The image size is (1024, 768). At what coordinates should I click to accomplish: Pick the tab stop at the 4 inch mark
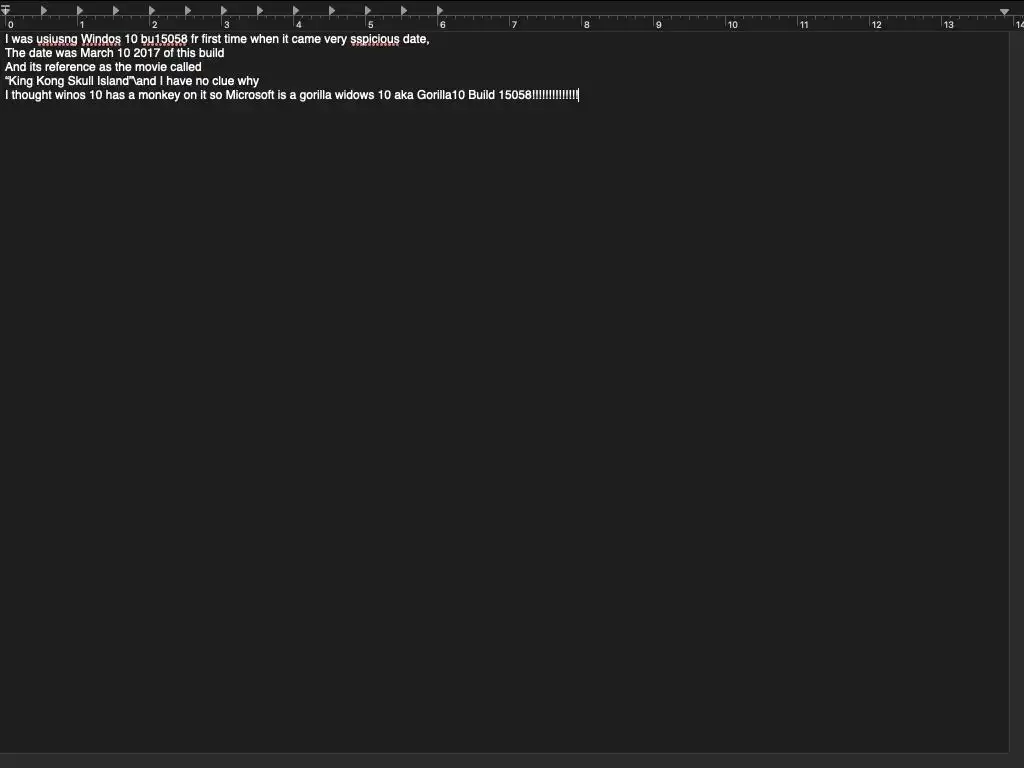(295, 10)
